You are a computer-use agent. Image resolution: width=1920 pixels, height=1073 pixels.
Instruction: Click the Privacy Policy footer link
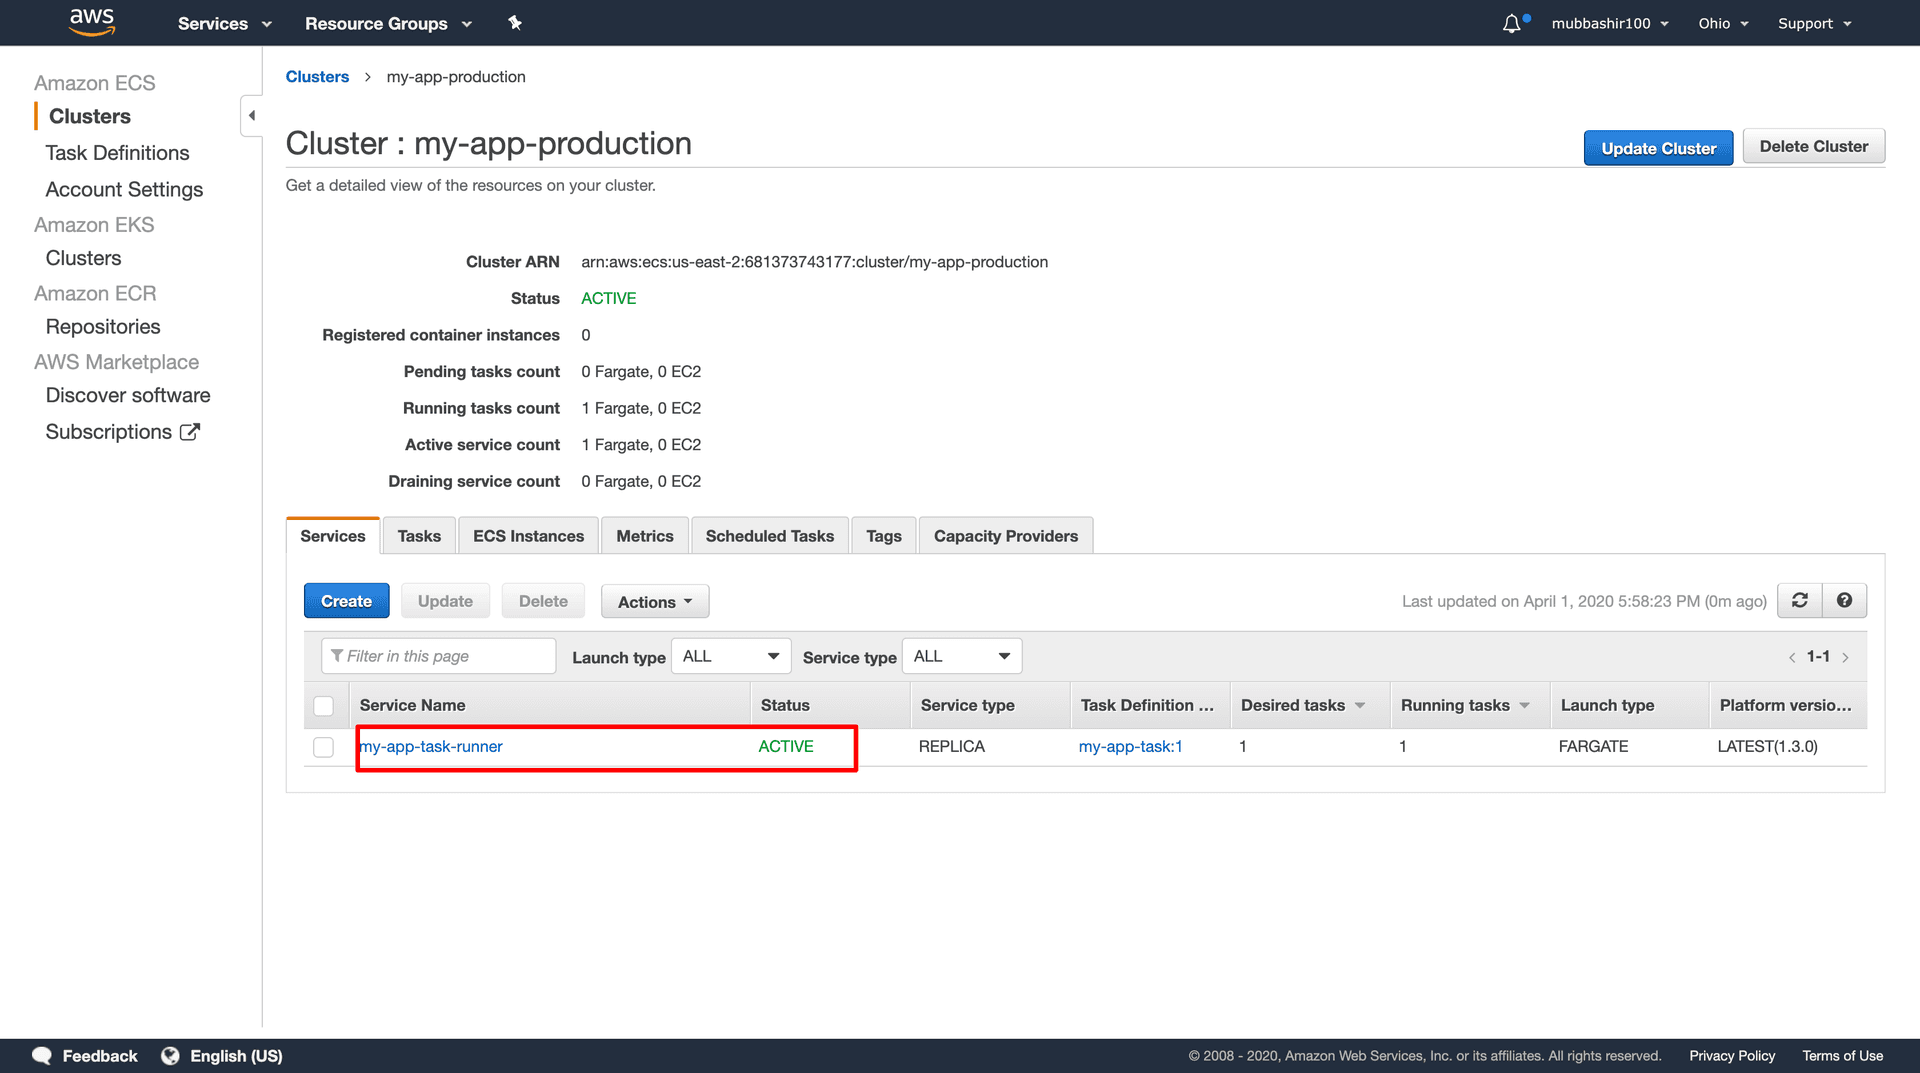coord(1732,1056)
